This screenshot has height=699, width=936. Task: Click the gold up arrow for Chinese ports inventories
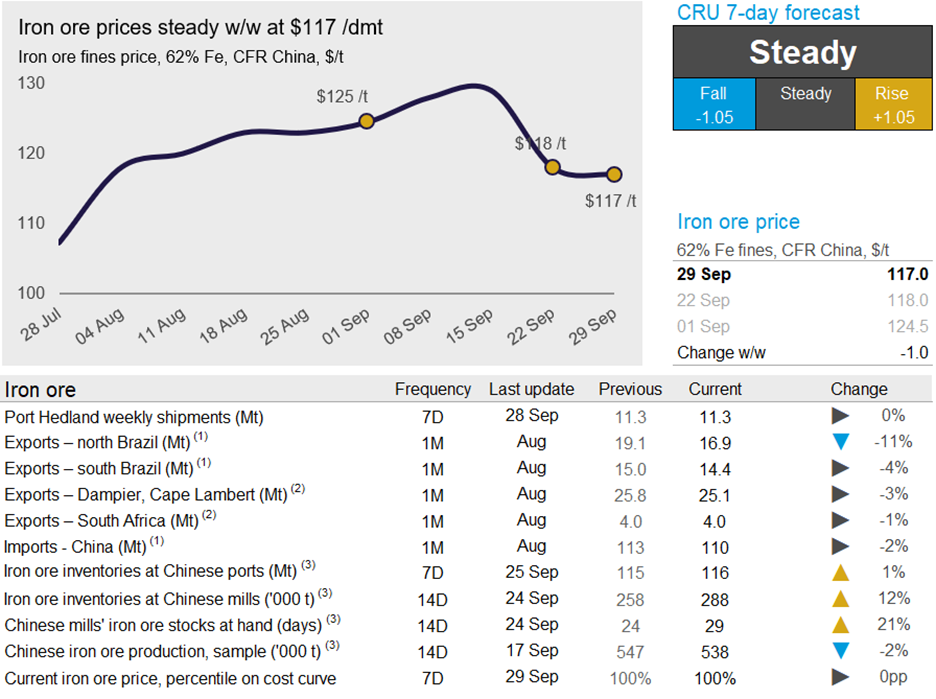coord(841,572)
